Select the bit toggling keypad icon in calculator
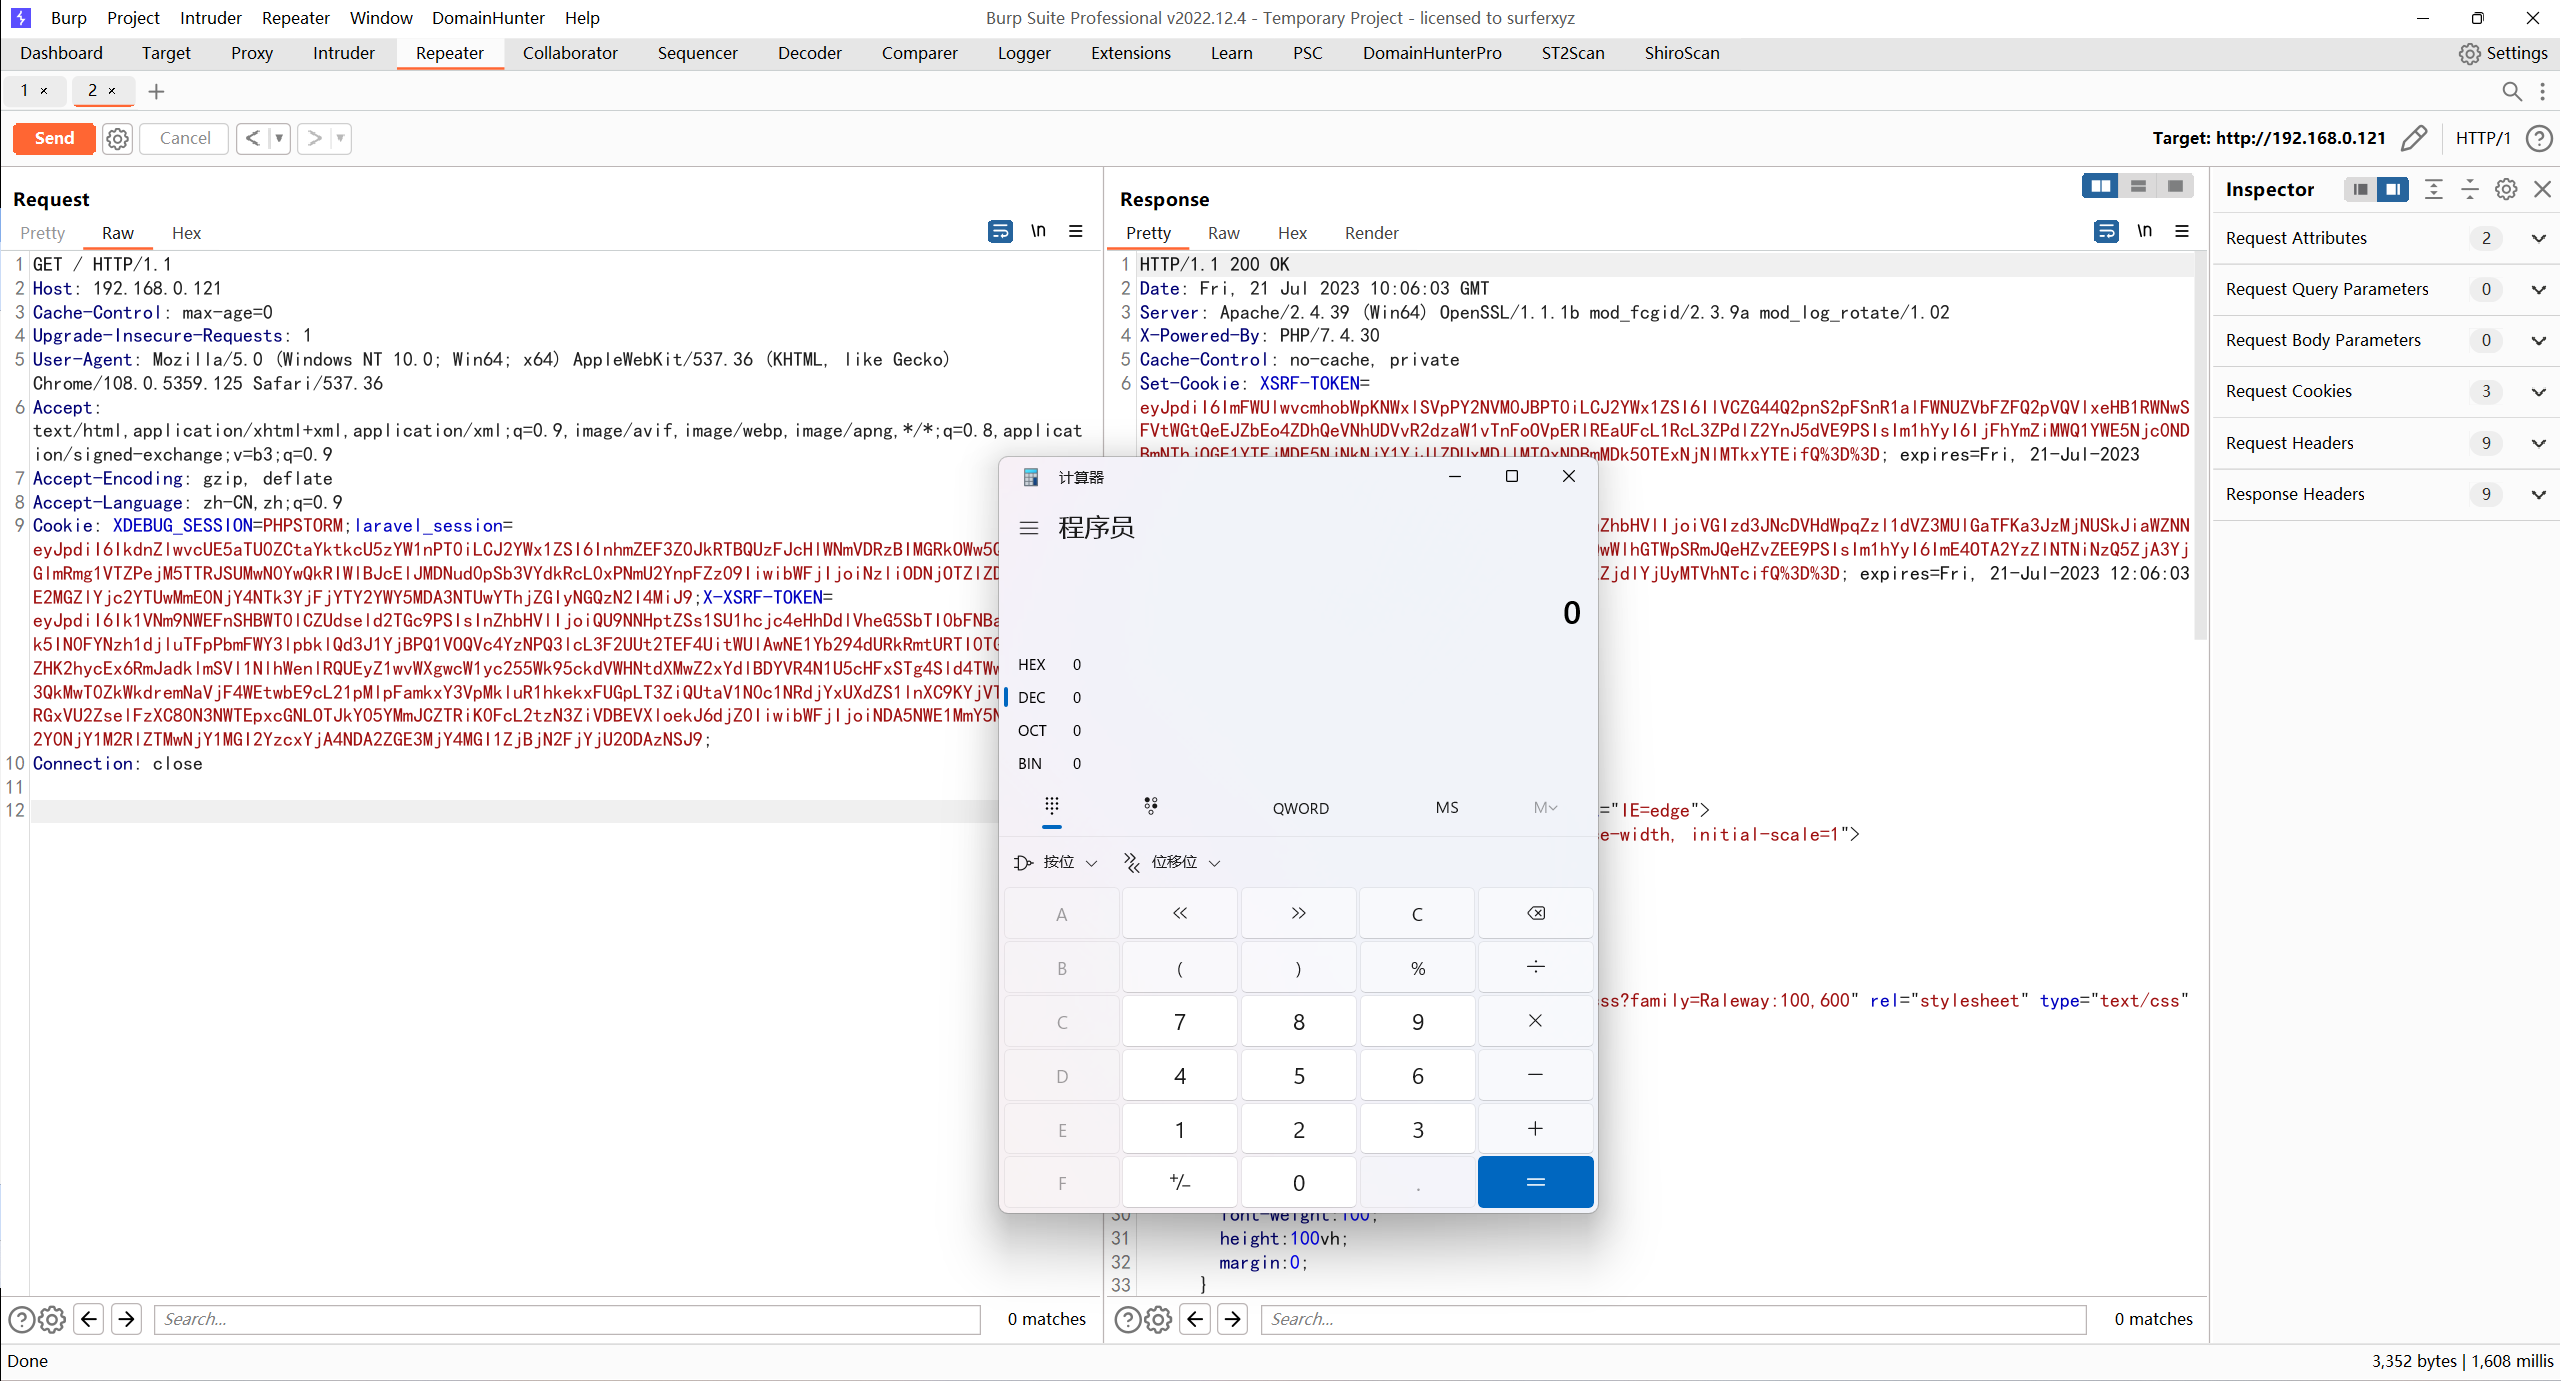Screen dimensions: 2561x1381 [1150, 806]
